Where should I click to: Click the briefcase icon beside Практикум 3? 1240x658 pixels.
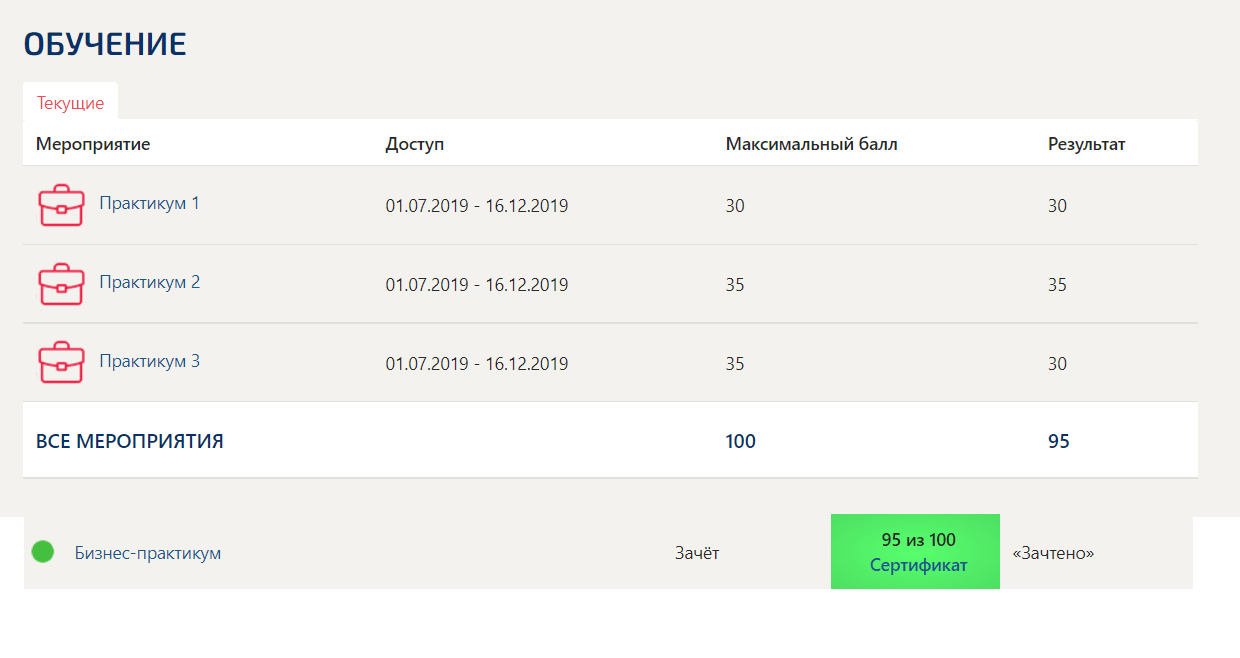tap(61, 363)
